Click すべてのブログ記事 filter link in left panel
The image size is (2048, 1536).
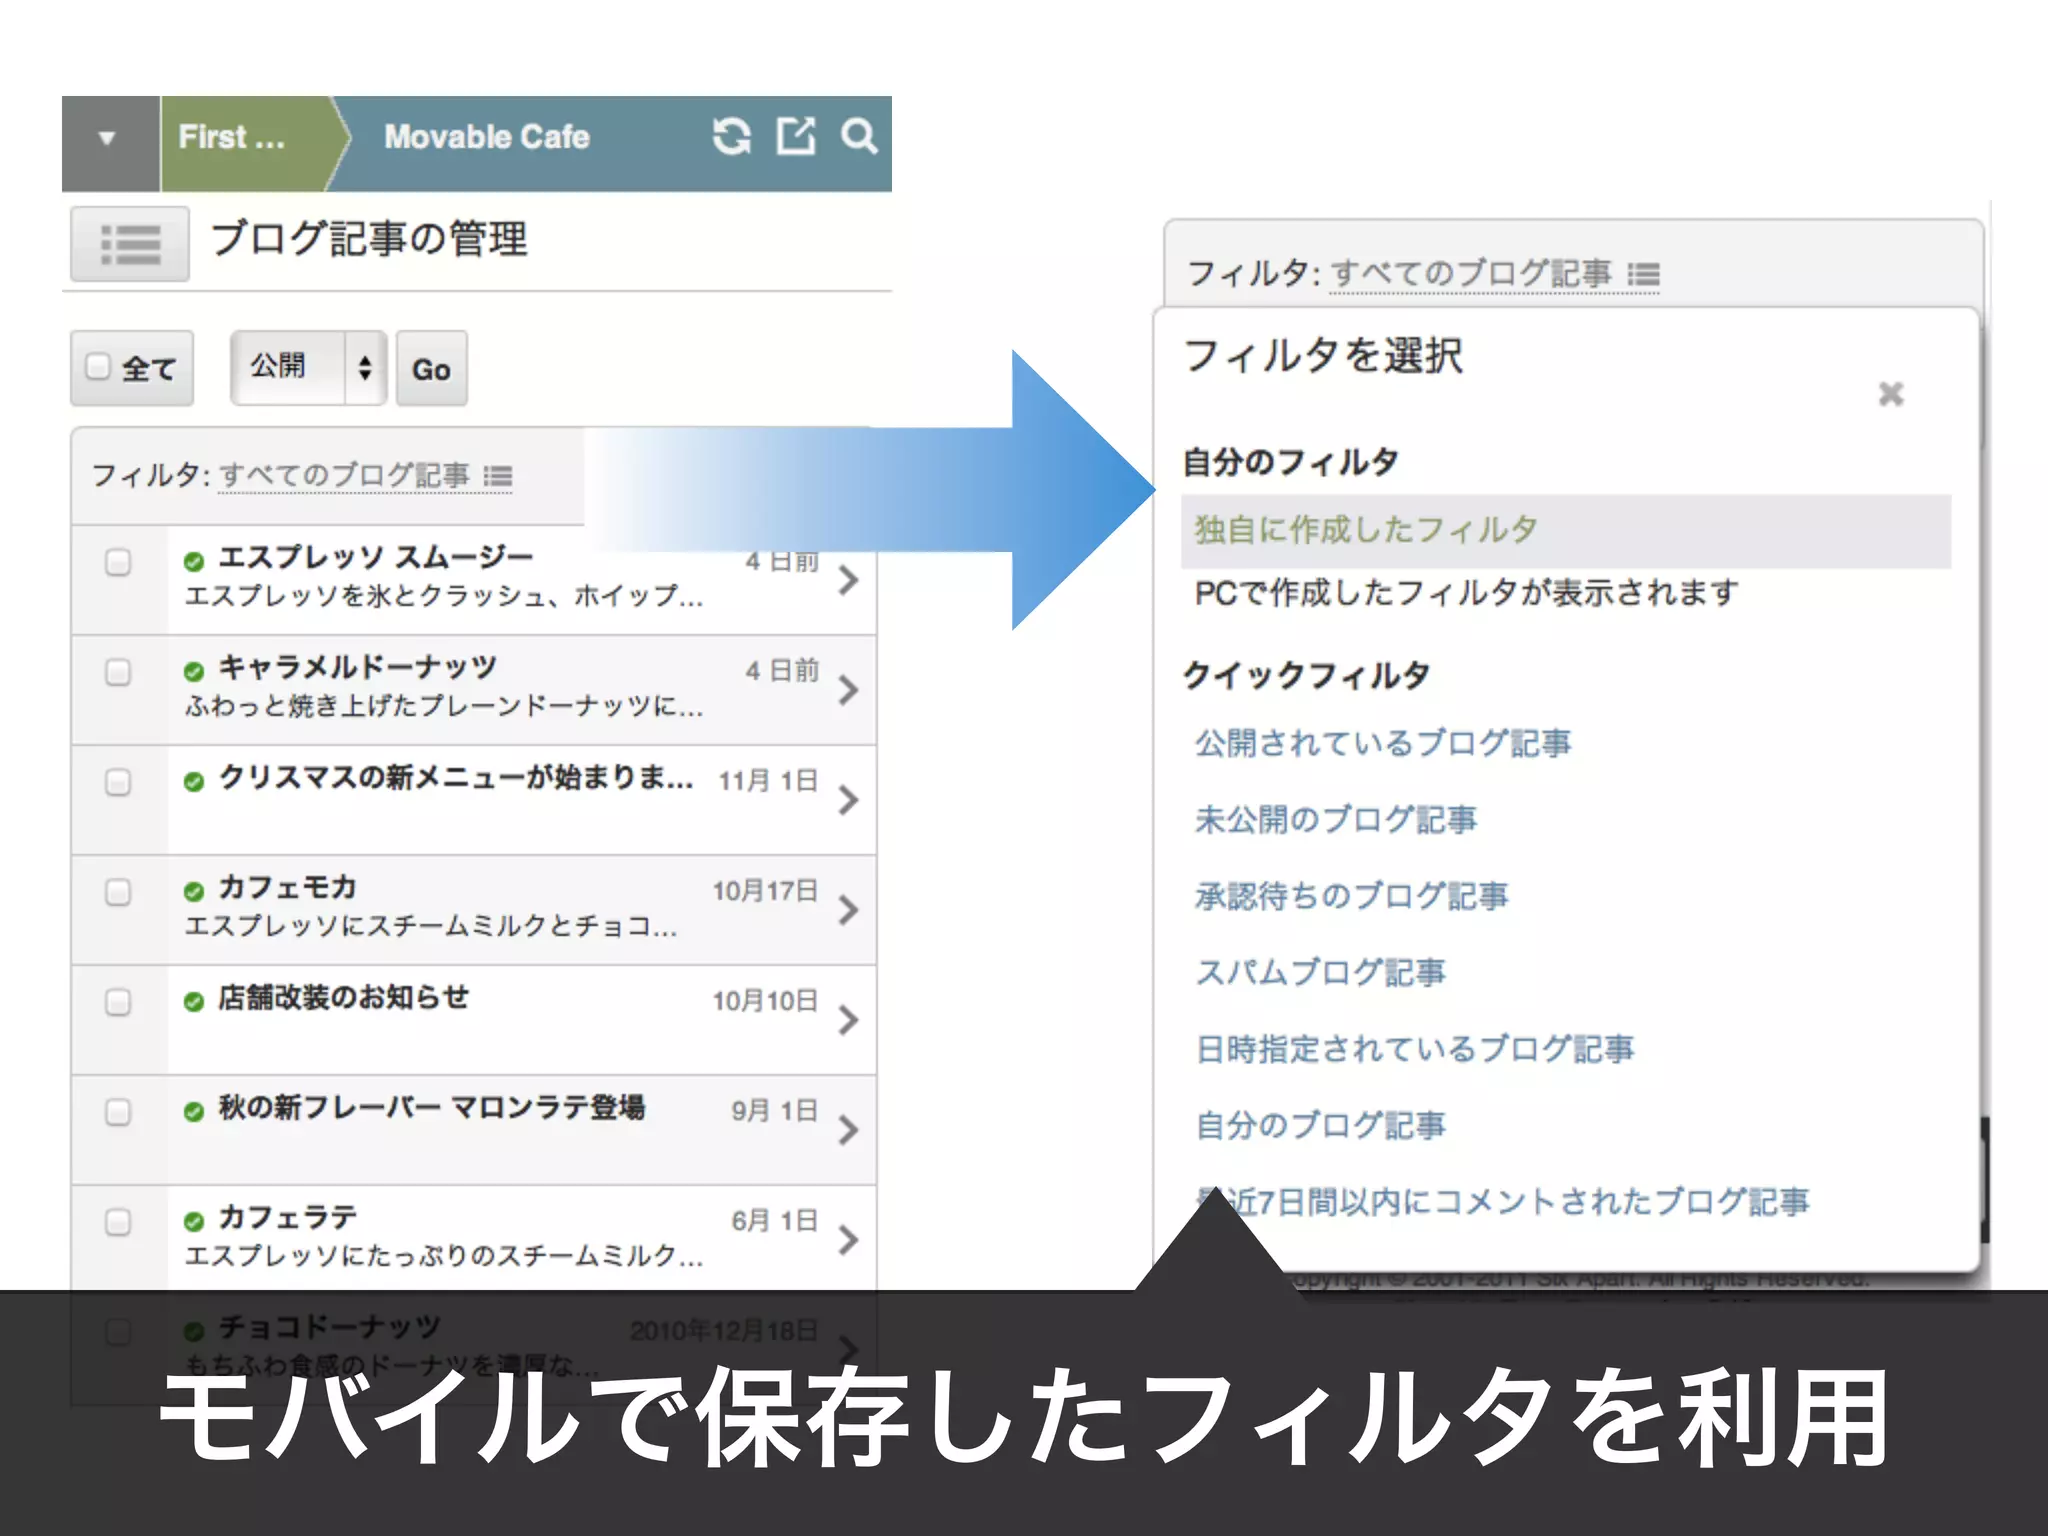point(344,475)
